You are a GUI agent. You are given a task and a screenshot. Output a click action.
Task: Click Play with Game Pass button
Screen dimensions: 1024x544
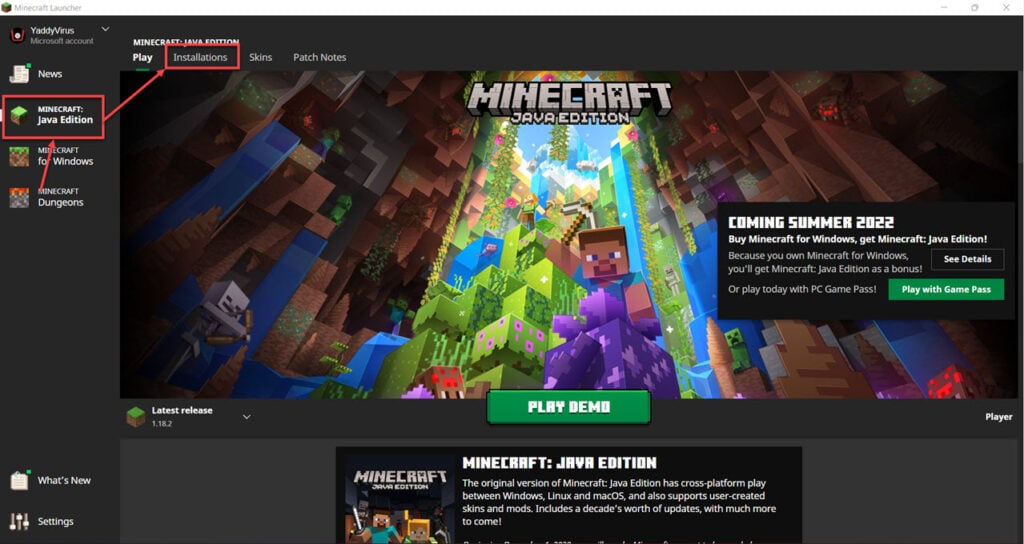tap(946, 289)
